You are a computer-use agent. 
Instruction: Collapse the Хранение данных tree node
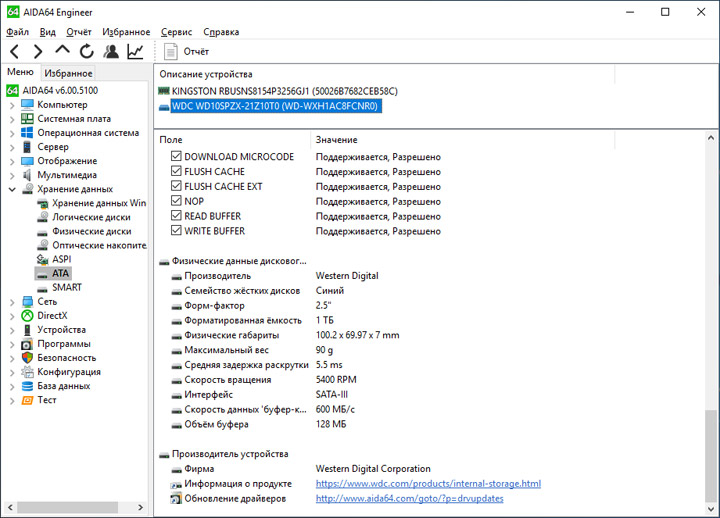[12, 189]
